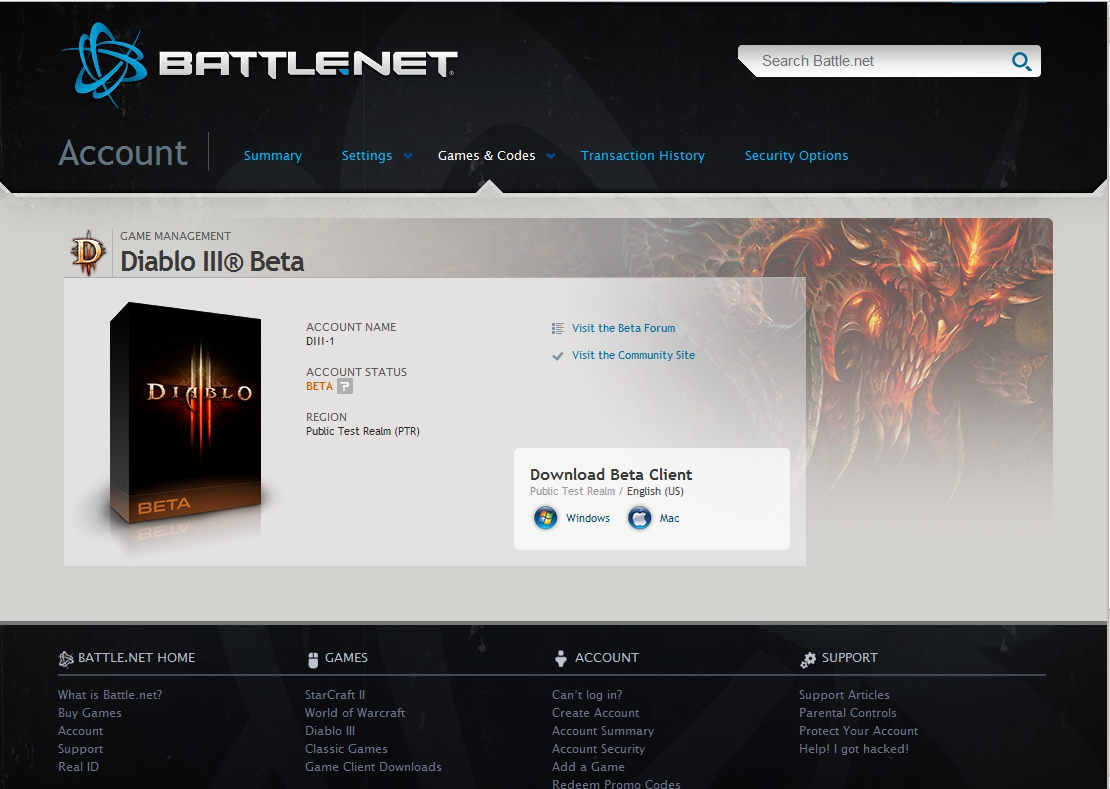Click the Games footer mouse icon

[x=313, y=660]
